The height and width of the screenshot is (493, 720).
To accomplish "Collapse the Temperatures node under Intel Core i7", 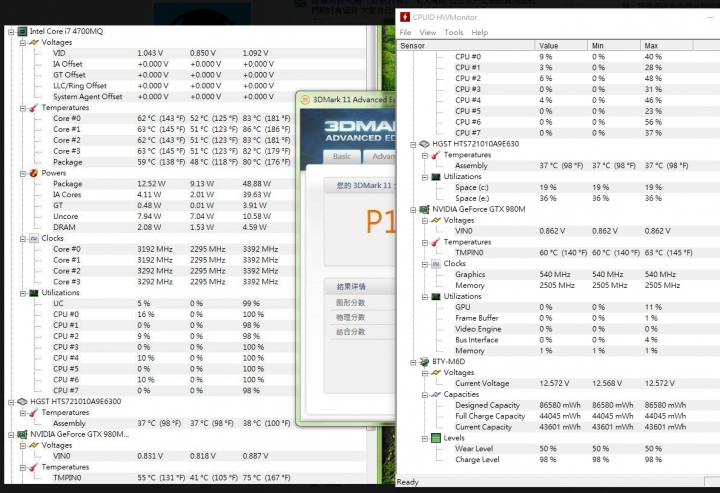I will 22,108.
